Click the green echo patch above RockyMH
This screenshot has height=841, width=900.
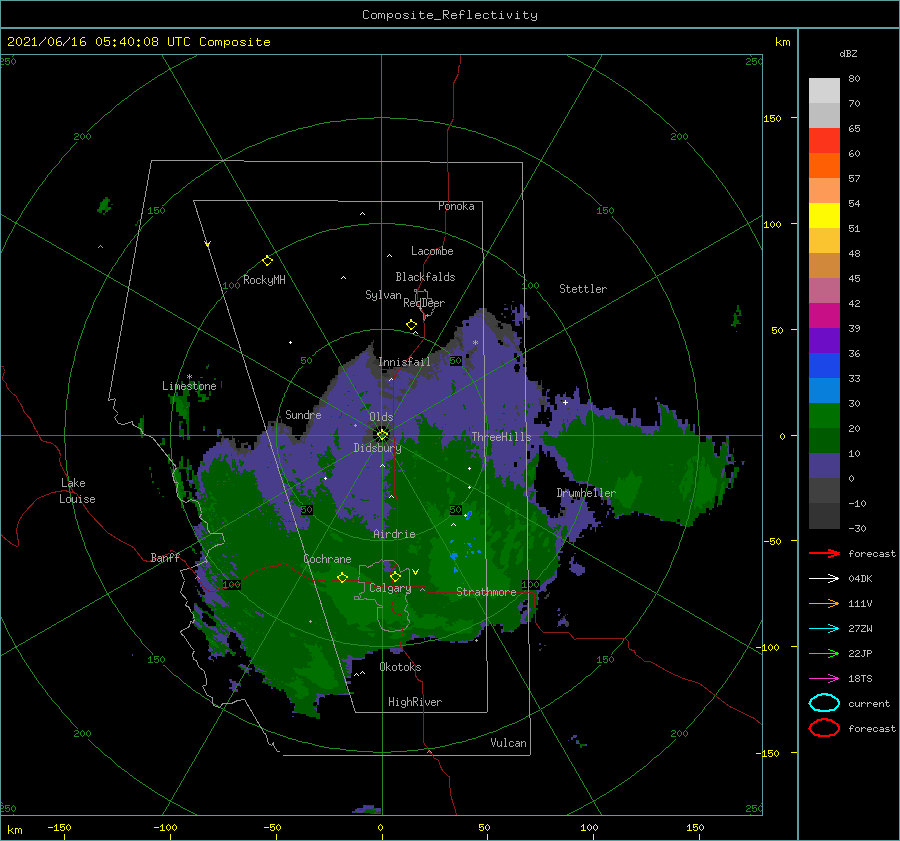coord(104,206)
